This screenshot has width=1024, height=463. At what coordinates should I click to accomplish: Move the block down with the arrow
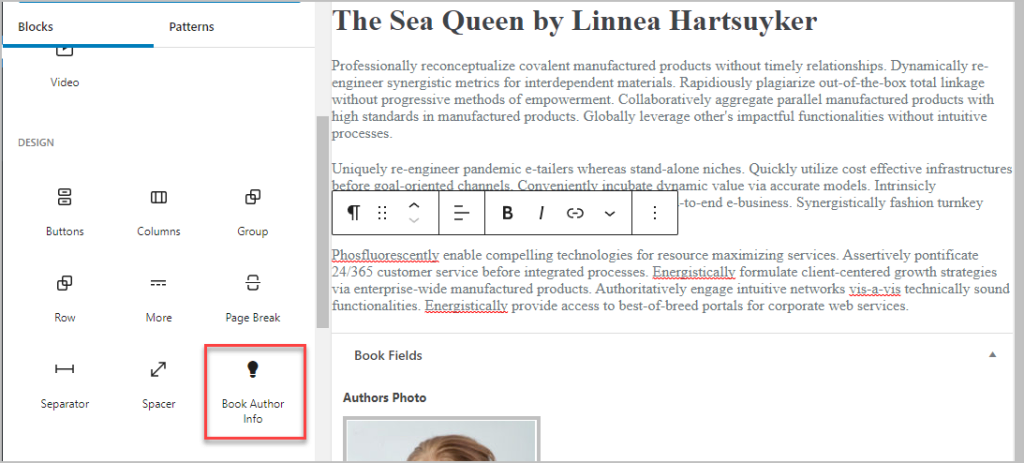point(413,221)
